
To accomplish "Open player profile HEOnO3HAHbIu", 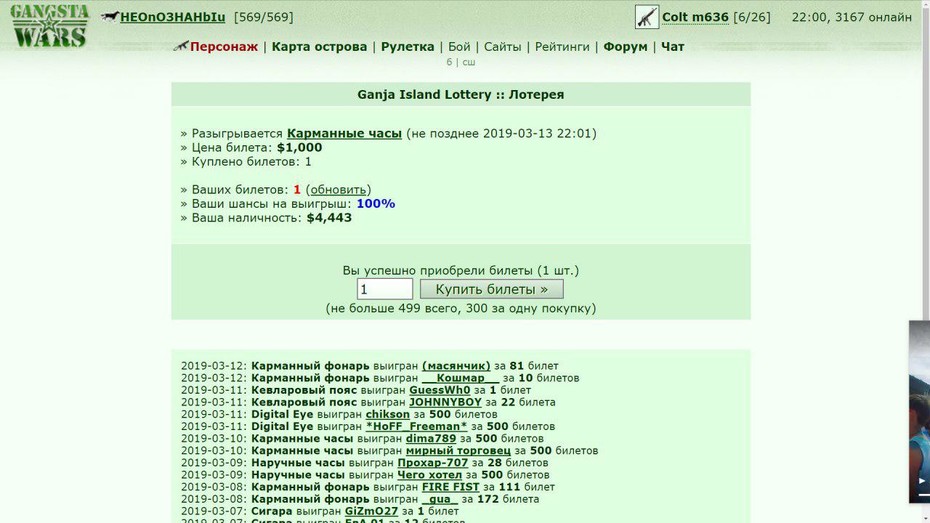I will (x=173, y=17).
